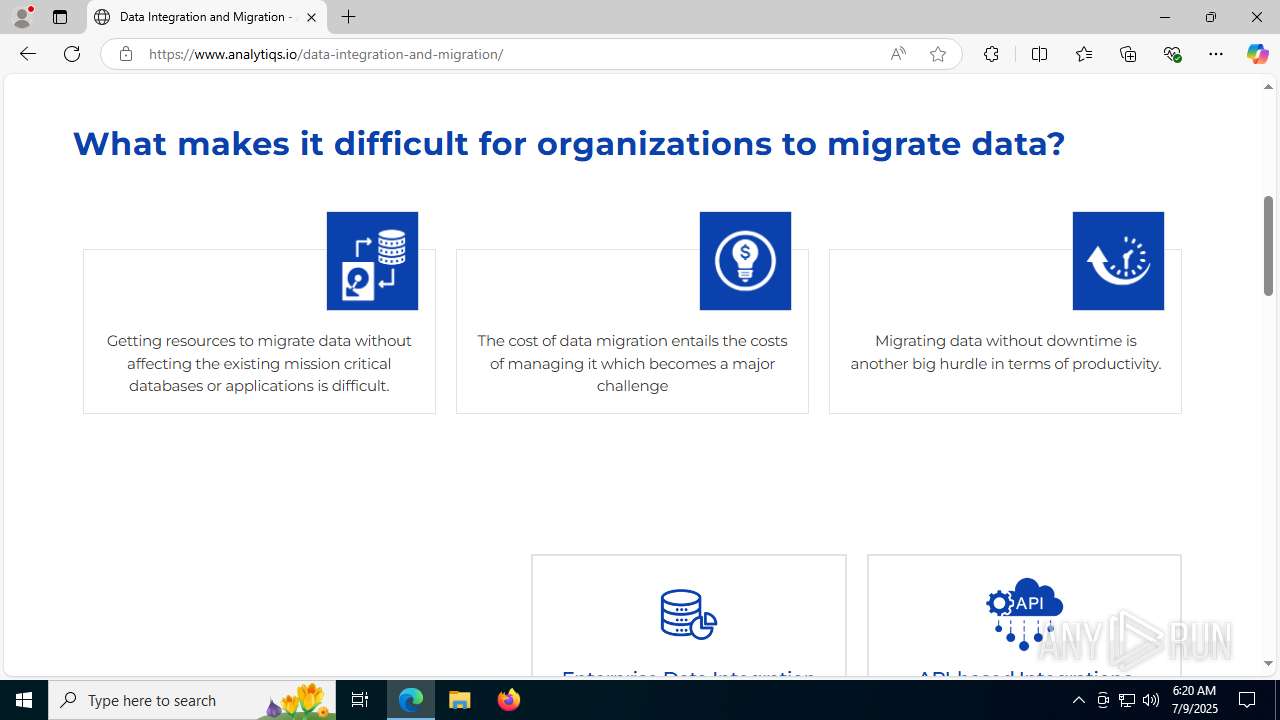Click the taskbar search box

click(193, 700)
